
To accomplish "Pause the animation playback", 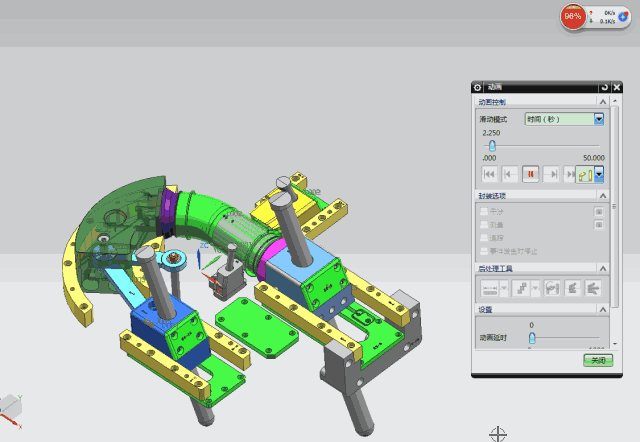I will click(531, 174).
